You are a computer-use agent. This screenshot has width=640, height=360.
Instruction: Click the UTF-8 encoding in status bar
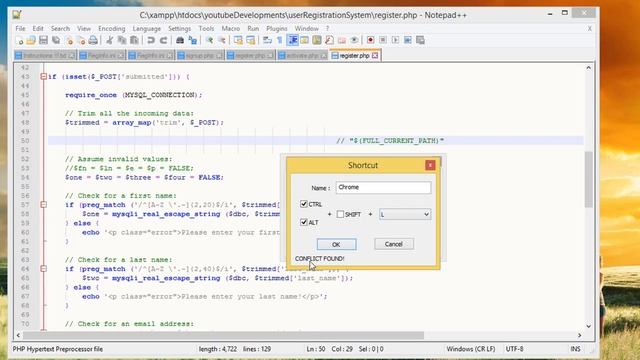(514, 349)
